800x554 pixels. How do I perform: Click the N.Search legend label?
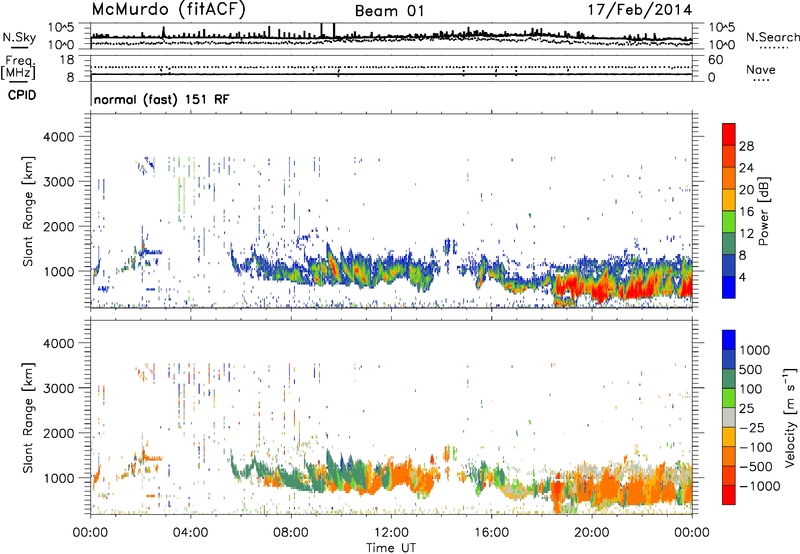[772, 37]
